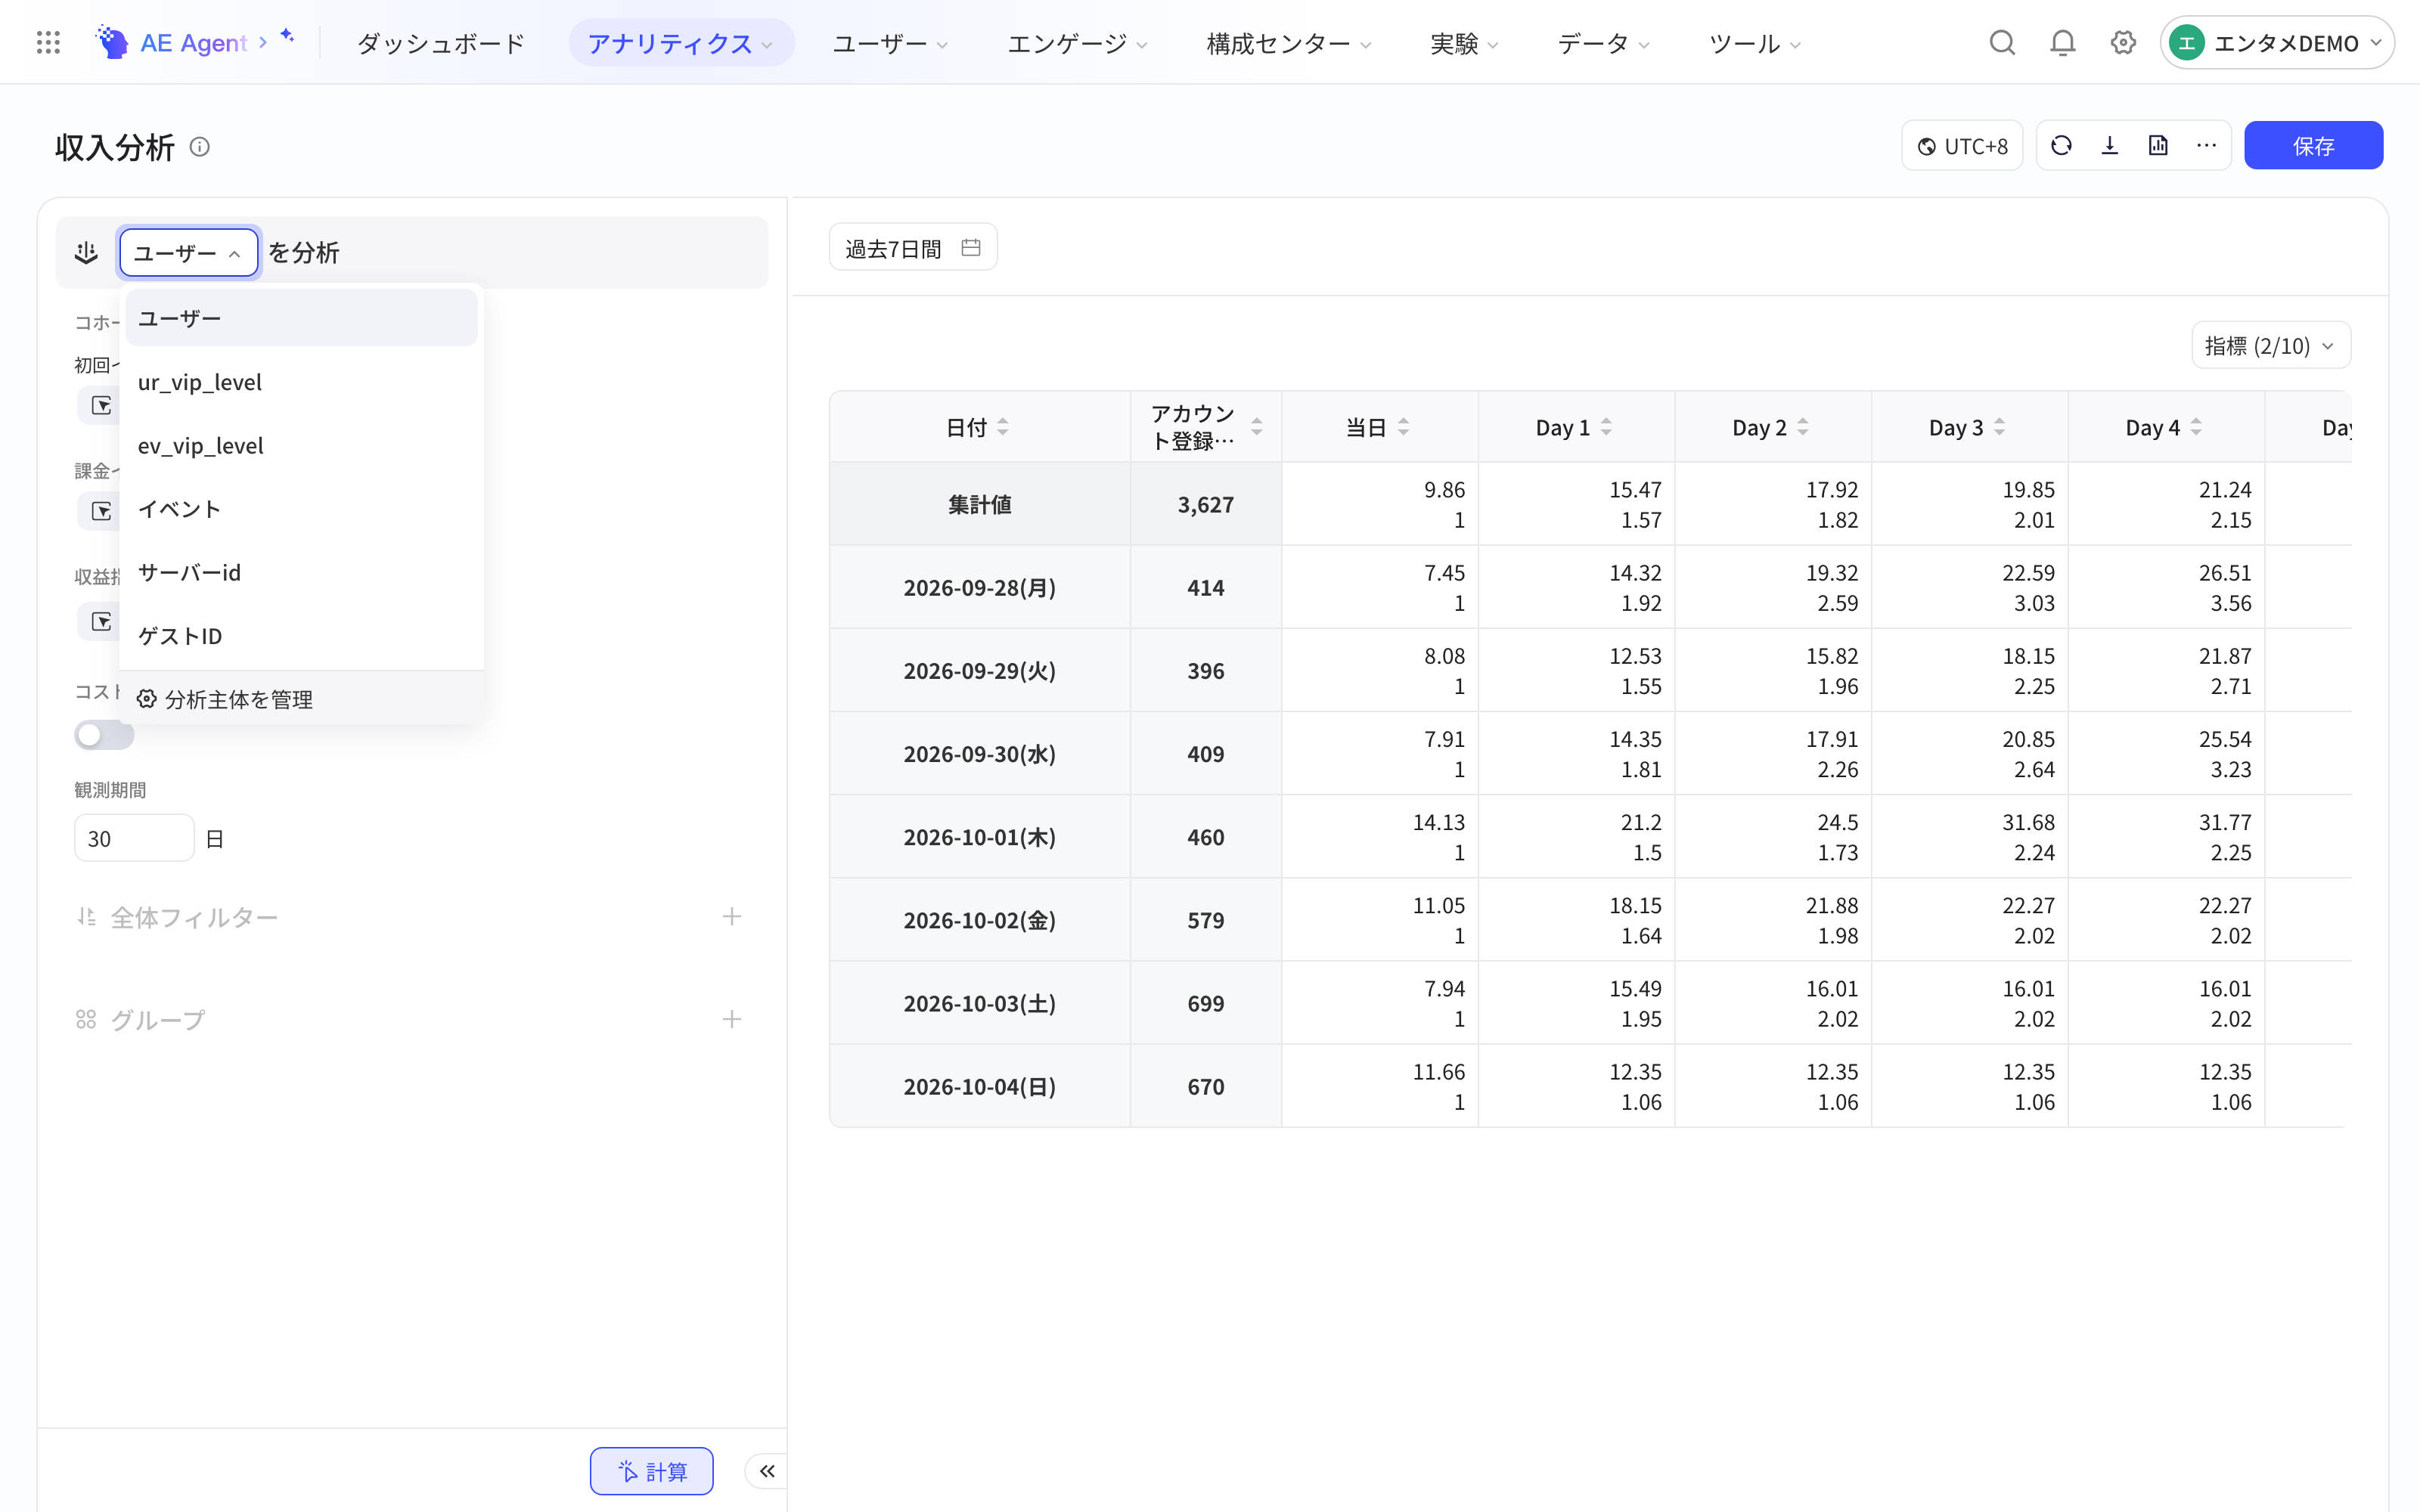Refresh the report with reload icon

[x=2061, y=146]
